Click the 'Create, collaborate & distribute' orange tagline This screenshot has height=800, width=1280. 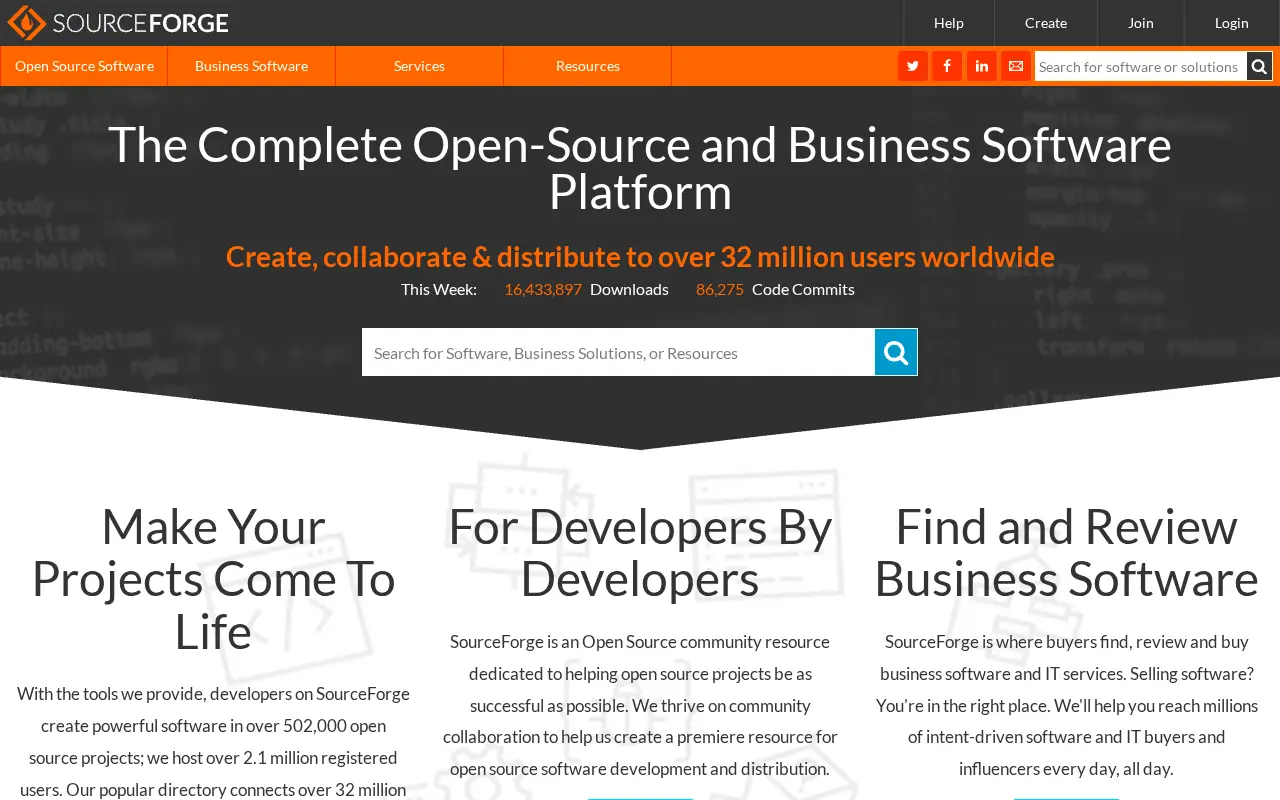pos(640,257)
